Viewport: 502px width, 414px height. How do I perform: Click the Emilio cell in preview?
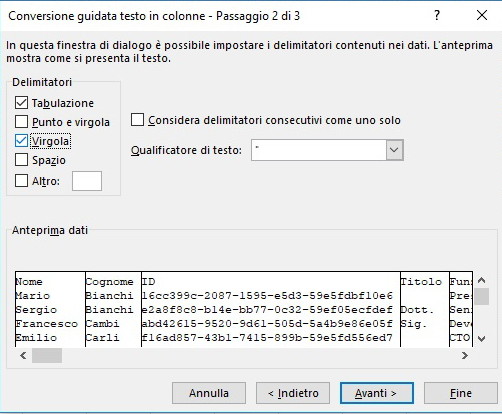coord(36,338)
